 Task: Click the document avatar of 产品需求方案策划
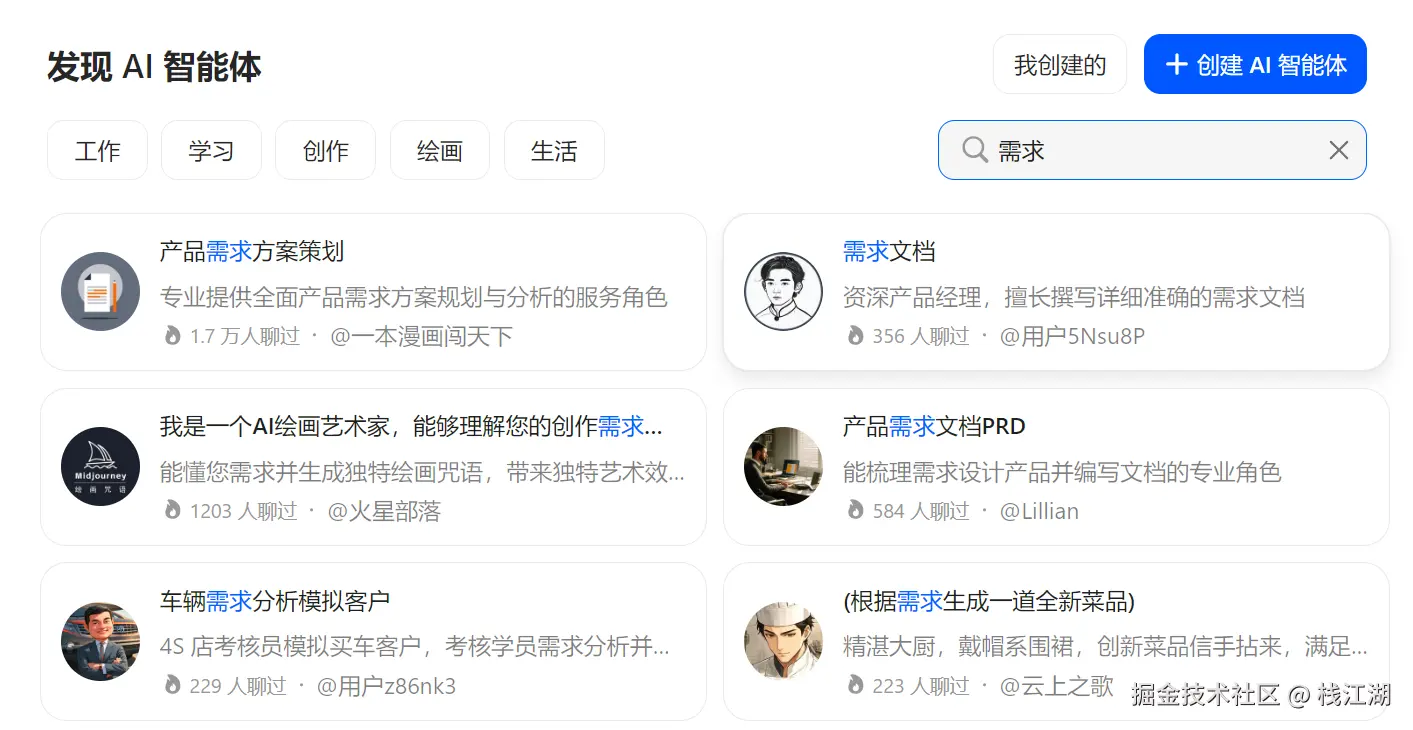click(x=100, y=292)
